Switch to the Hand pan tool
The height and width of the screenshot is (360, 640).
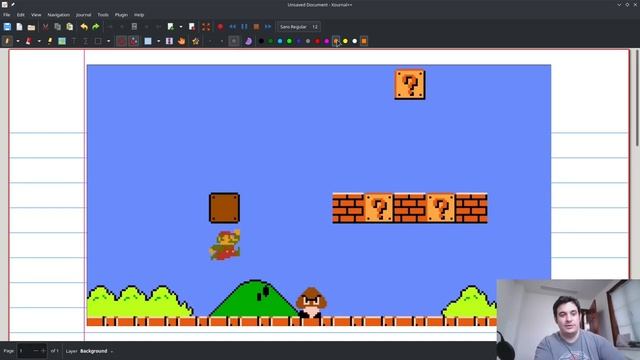click(182, 41)
